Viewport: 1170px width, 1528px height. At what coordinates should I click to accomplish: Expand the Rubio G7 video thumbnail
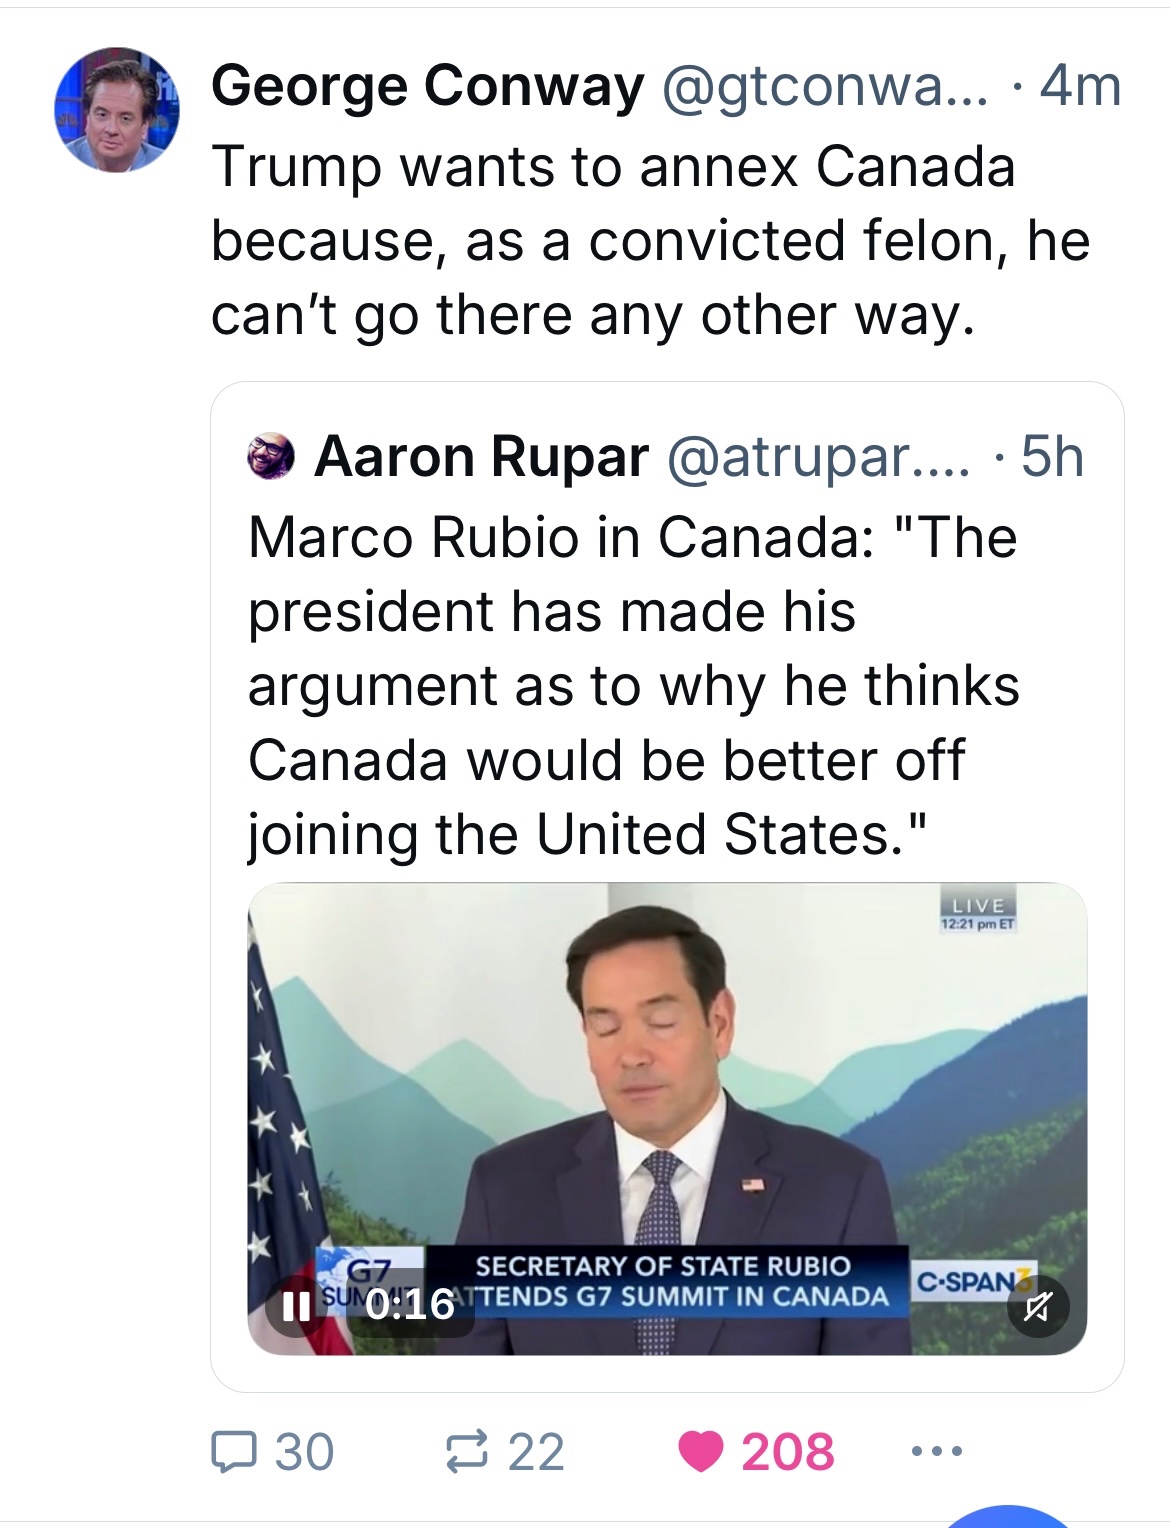pos(667,1100)
